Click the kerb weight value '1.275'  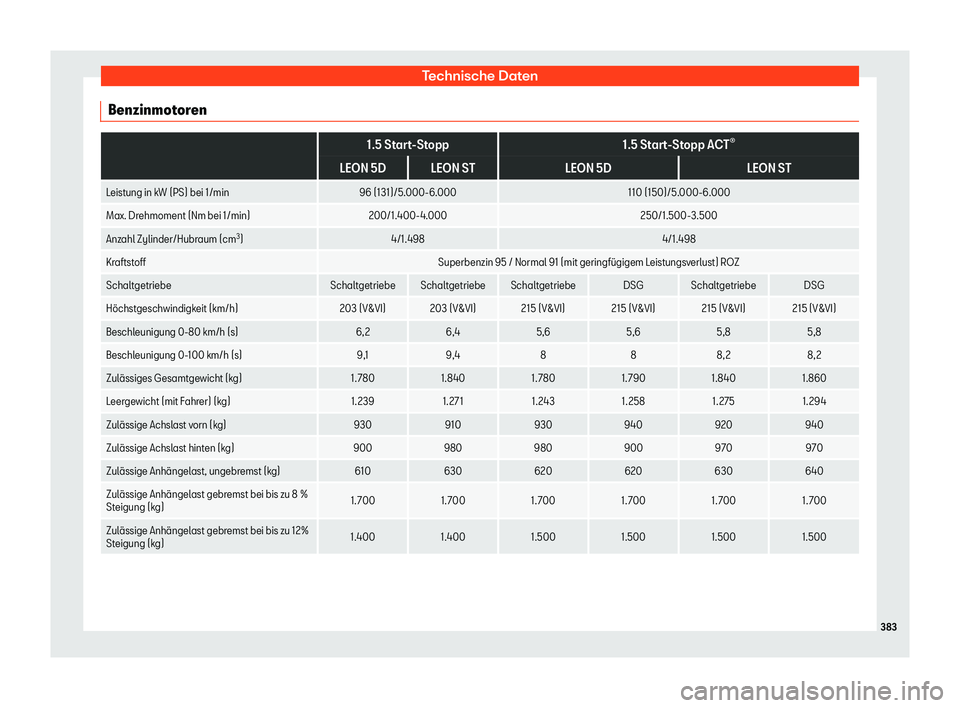(724, 402)
